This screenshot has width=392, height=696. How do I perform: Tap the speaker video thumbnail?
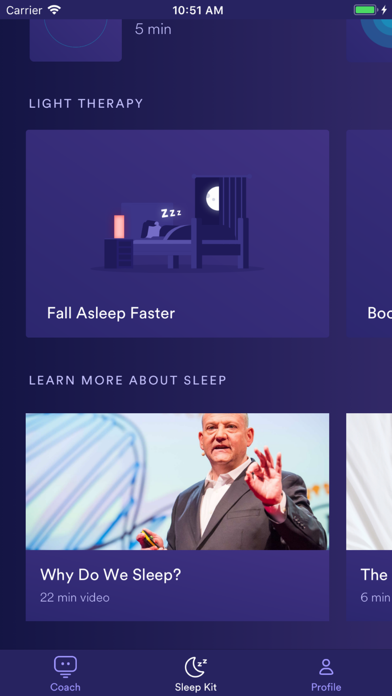(x=178, y=482)
